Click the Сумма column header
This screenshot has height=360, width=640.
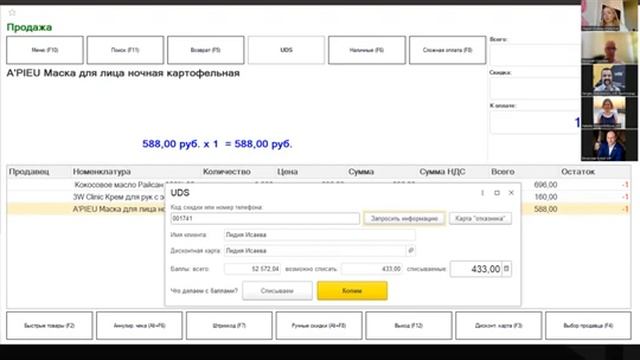click(x=361, y=172)
